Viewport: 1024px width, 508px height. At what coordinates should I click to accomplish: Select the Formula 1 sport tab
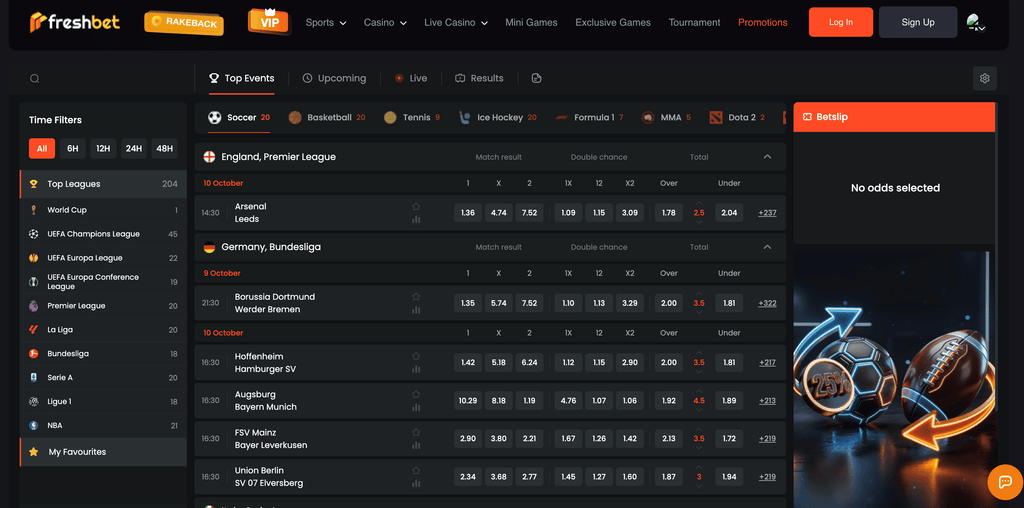pyautogui.click(x=589, y=118)
